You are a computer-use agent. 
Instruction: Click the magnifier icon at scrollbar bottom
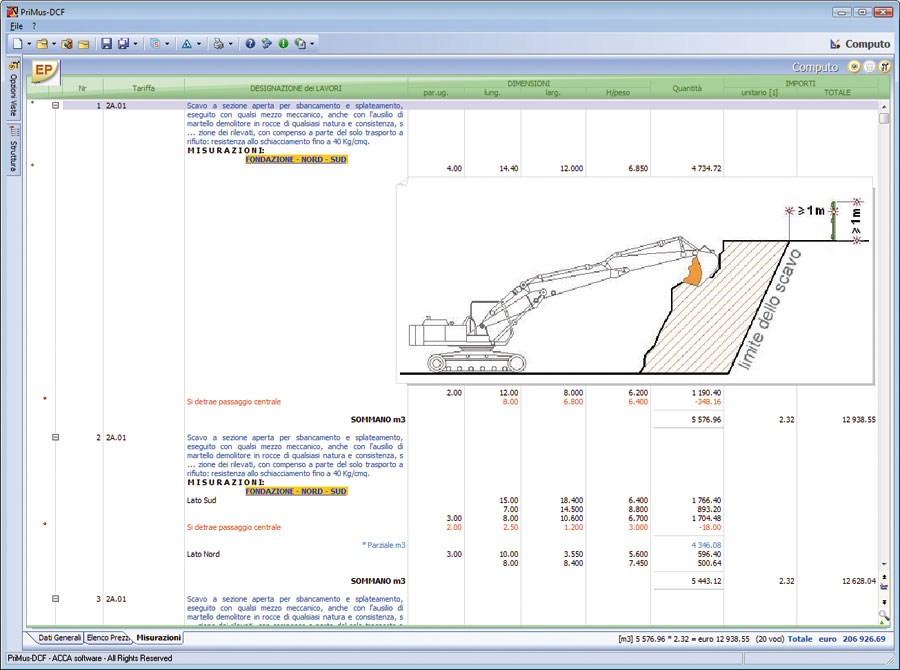click(884, 616)
